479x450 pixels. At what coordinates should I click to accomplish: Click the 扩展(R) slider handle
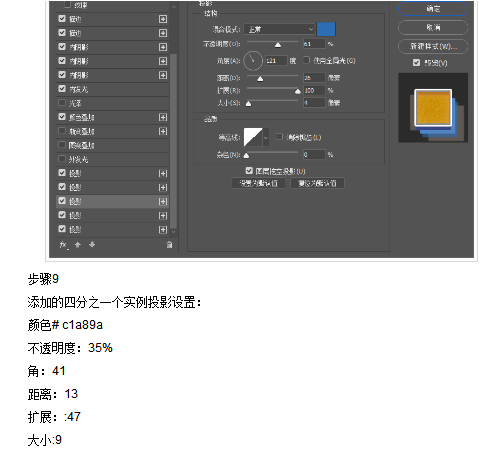click(x=298, y=91)
